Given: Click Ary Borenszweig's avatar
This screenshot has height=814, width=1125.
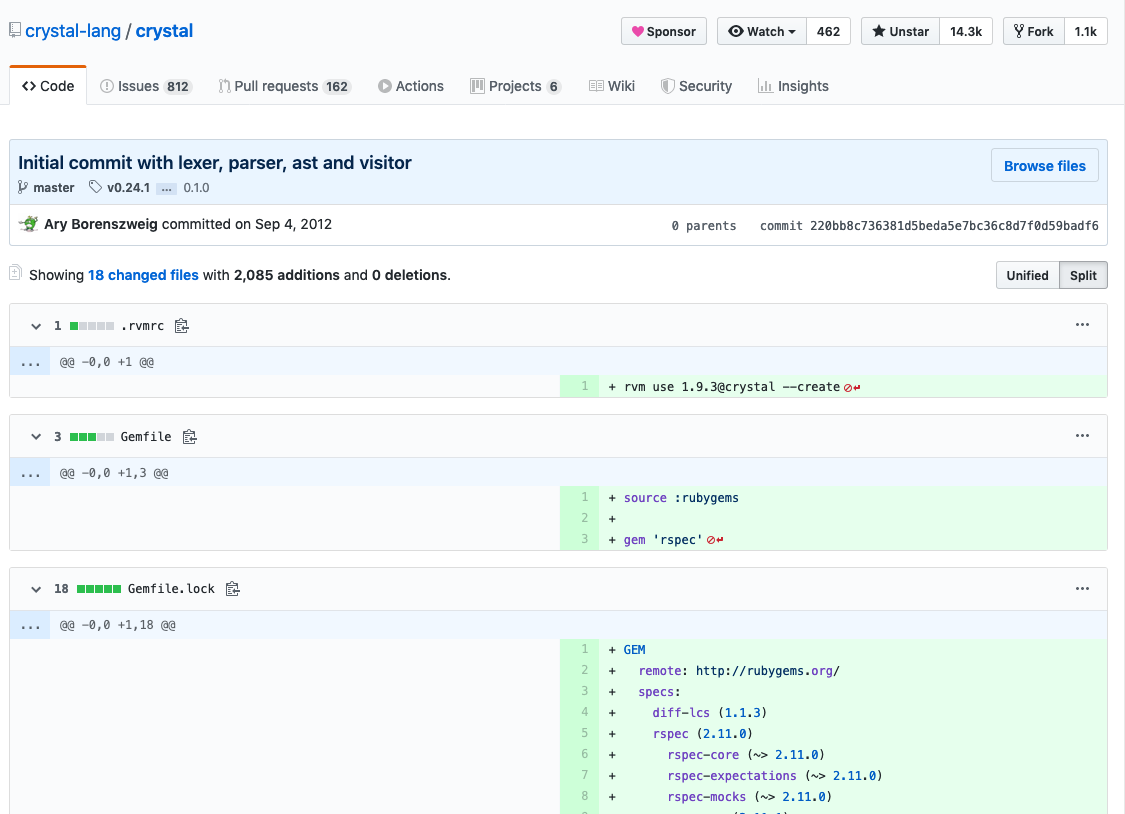Looking at the screenshot, I should point(29,224).
